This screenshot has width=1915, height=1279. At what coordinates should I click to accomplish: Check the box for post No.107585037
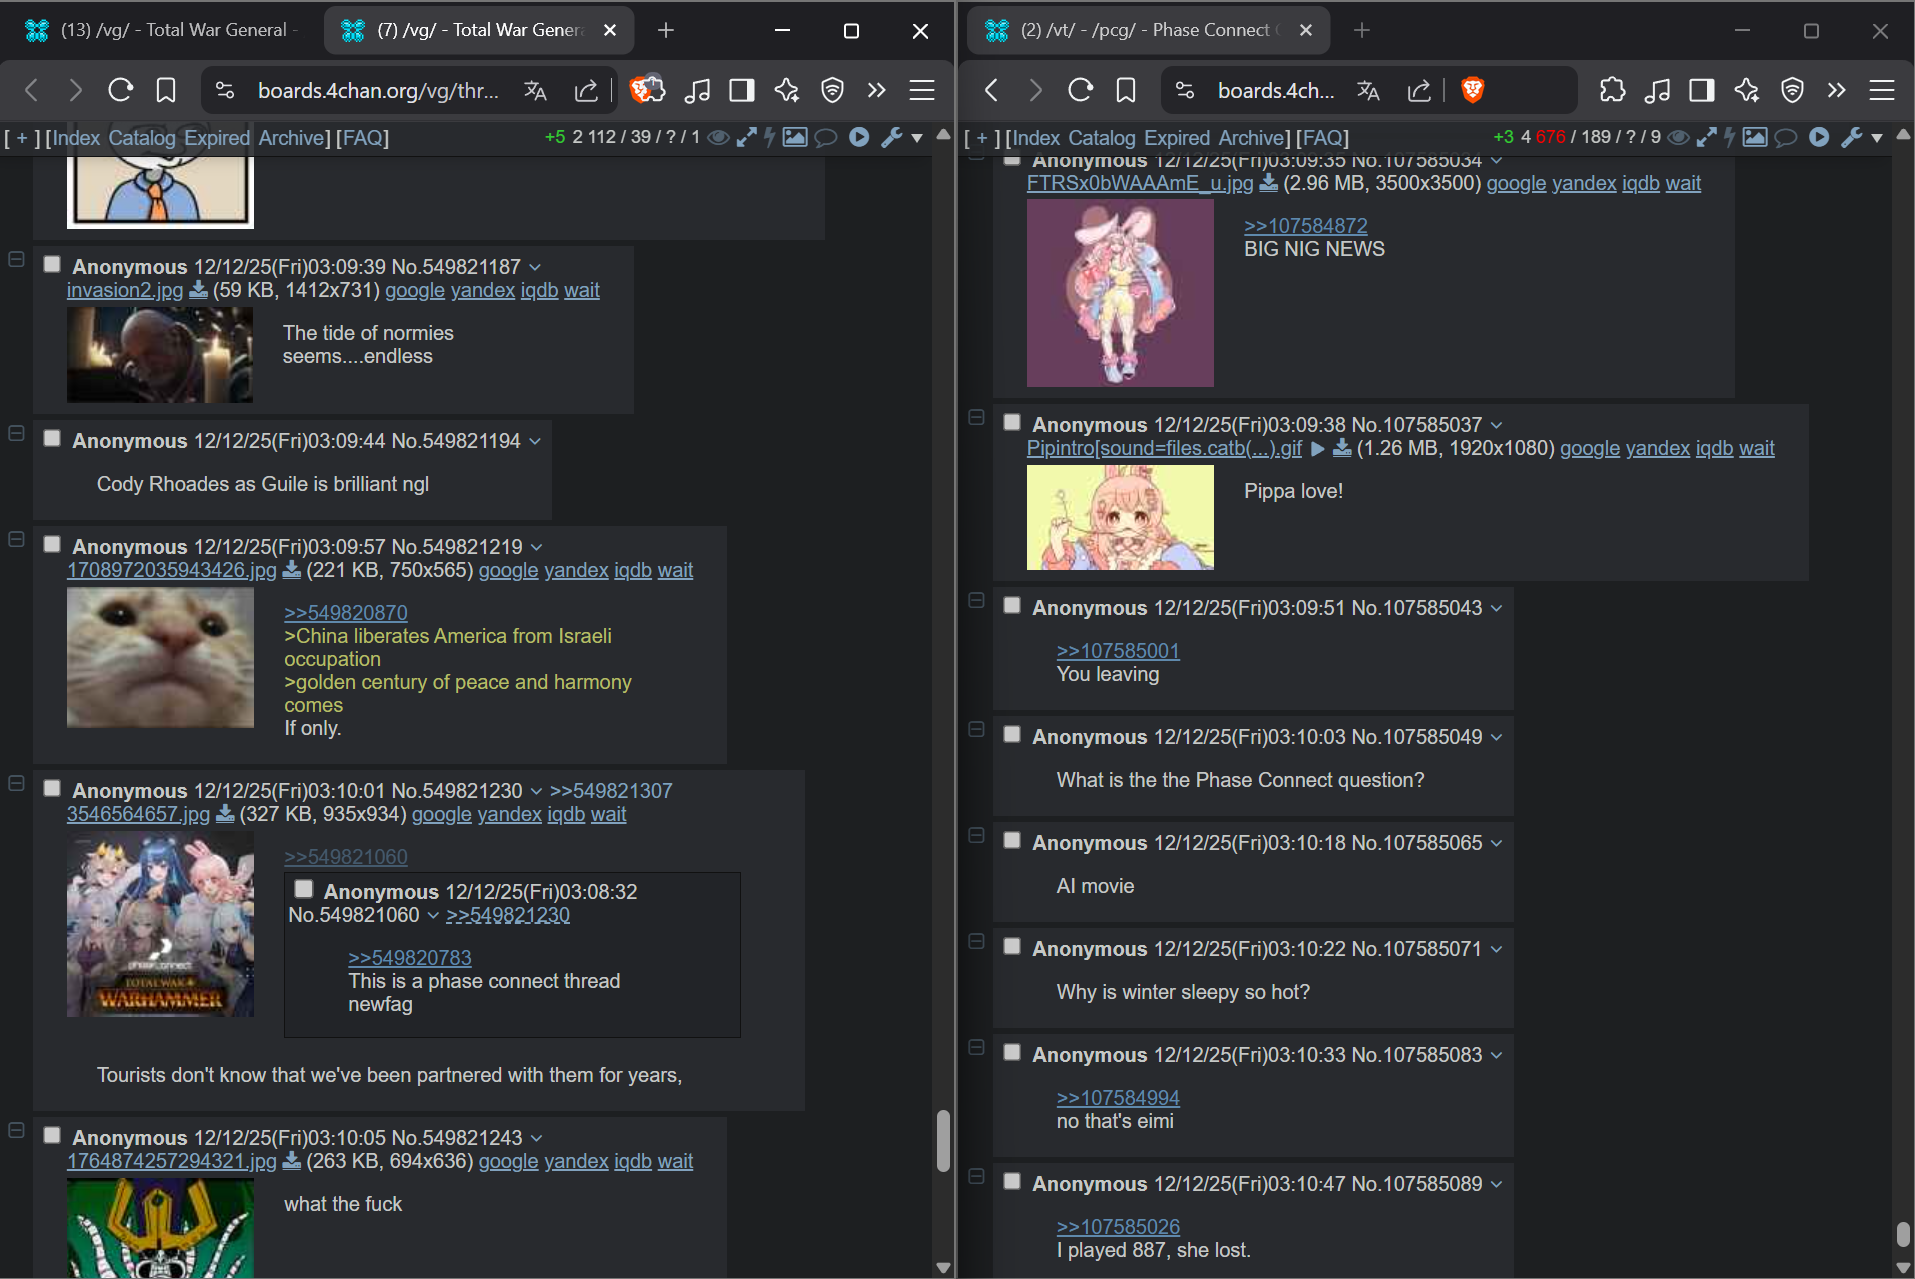click(1012, 422)
